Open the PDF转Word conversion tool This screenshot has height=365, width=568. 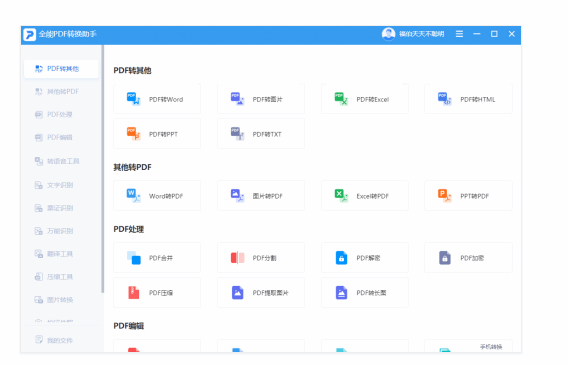[x=157, y=99]
